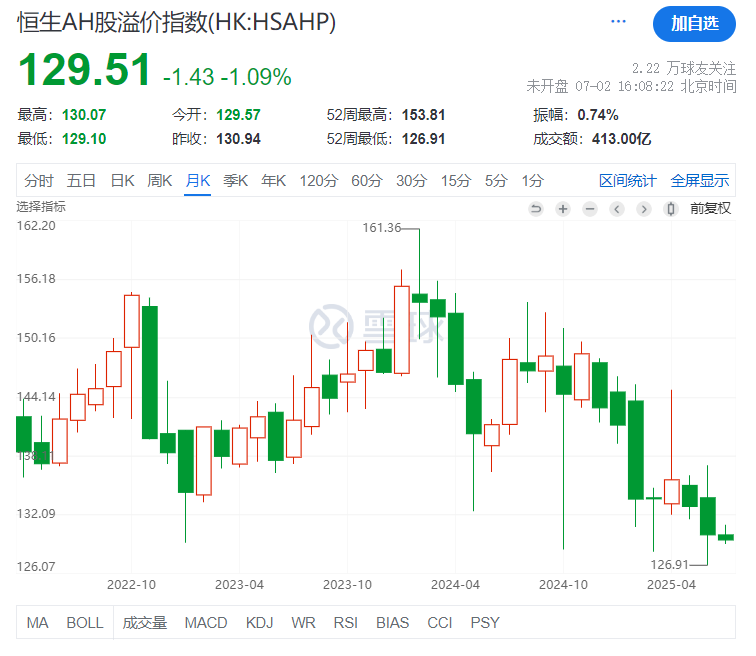Click the 全屏显示 link
Screen dimensions: 756x656
(x=700, y=181)
